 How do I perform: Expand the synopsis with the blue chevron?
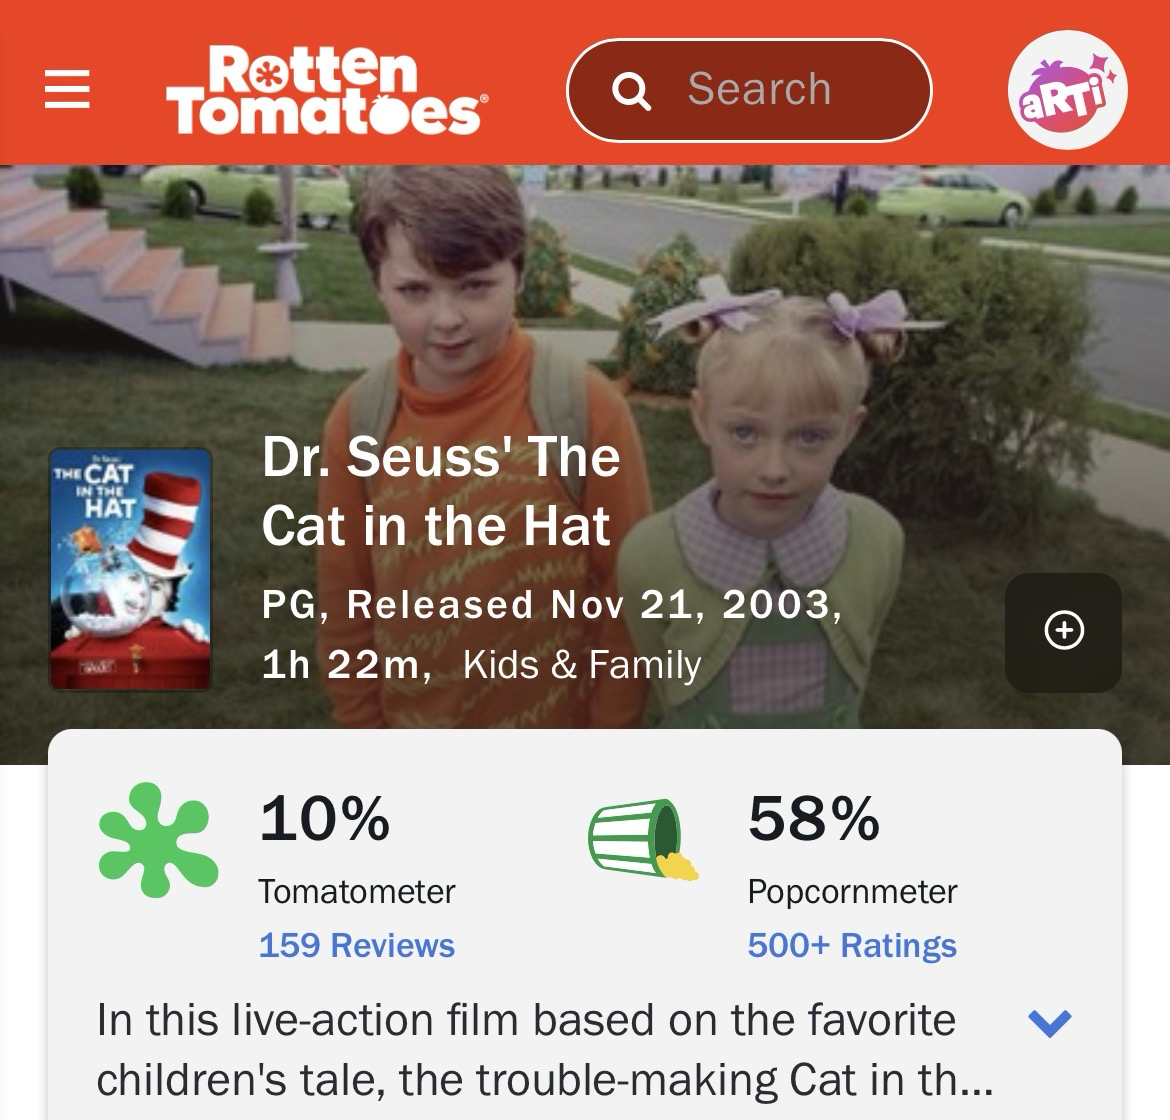coord(1049,1022)
